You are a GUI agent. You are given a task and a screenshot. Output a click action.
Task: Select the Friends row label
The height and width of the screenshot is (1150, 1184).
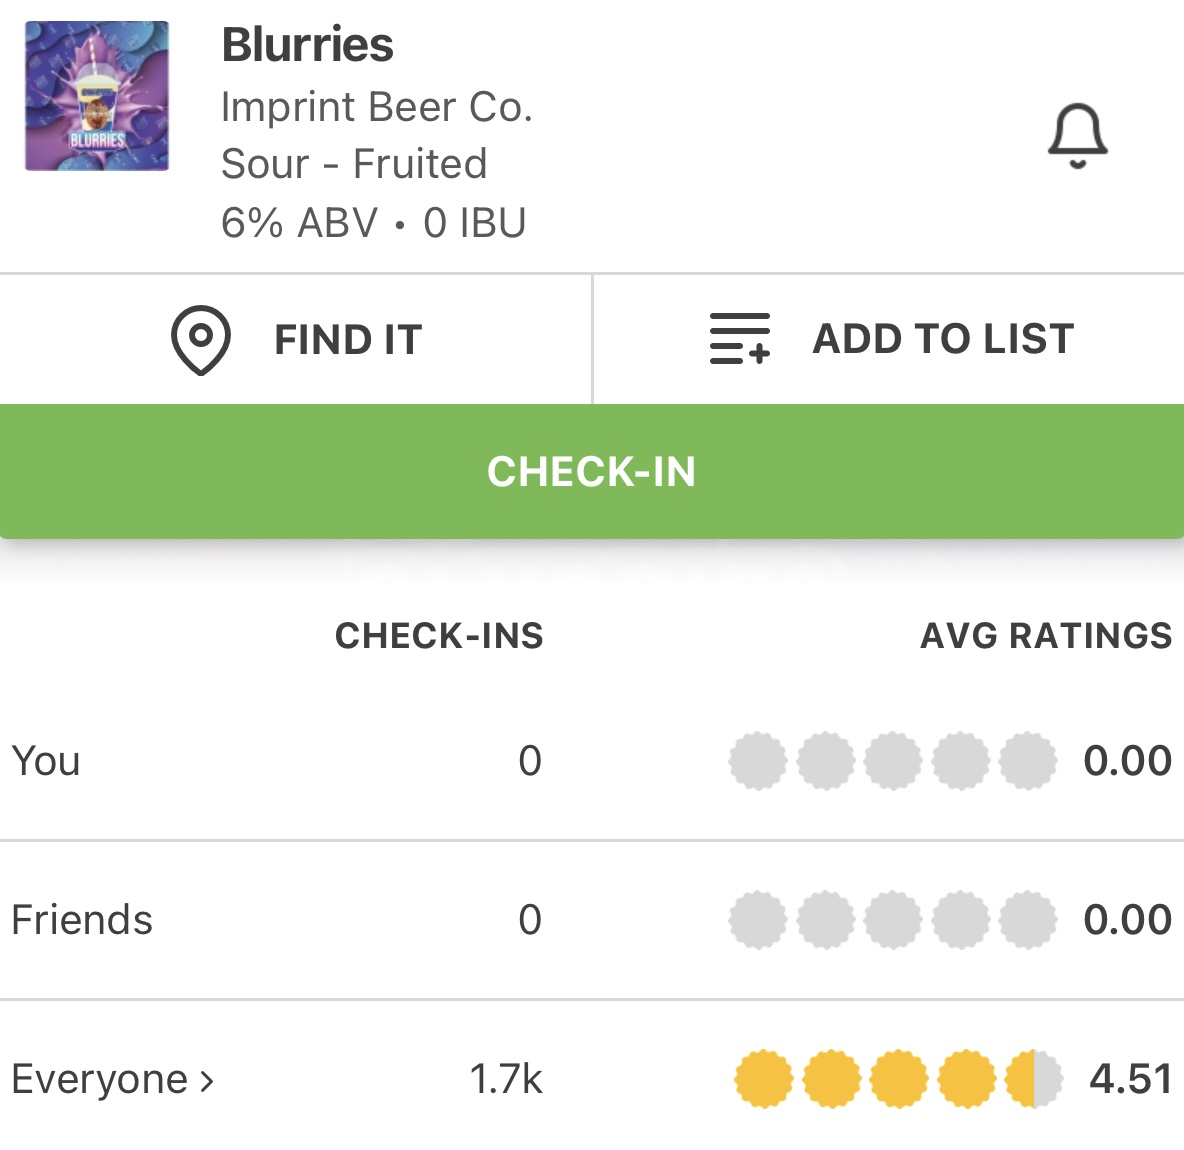pyautogui.click(x=82, y=920)
